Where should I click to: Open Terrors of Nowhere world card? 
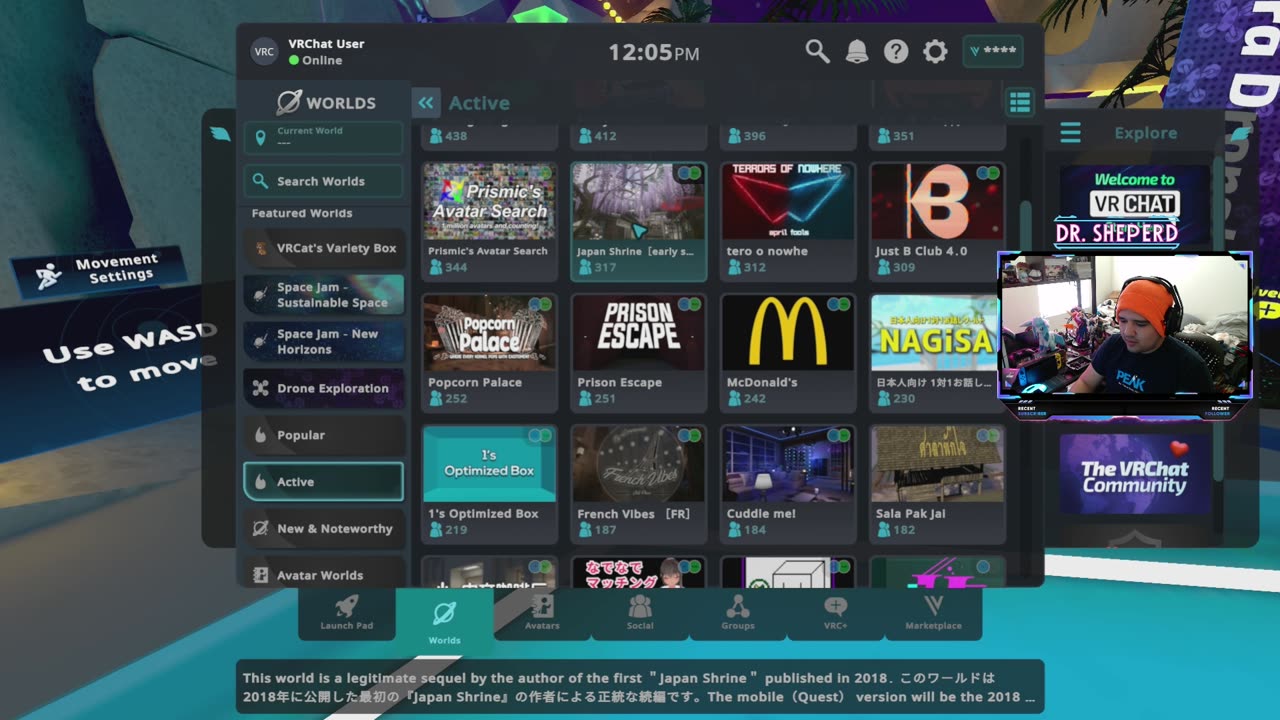(788, 222)
